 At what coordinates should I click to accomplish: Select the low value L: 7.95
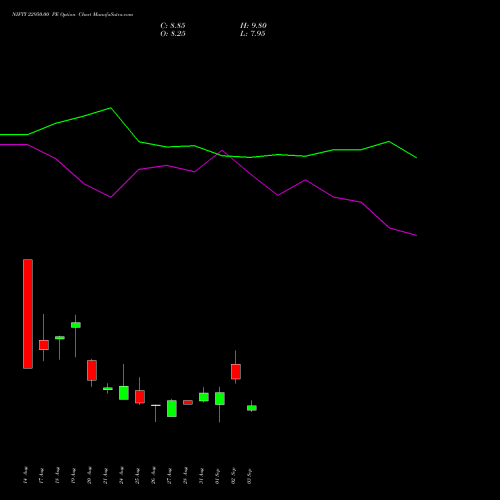[x=253, y=34]
